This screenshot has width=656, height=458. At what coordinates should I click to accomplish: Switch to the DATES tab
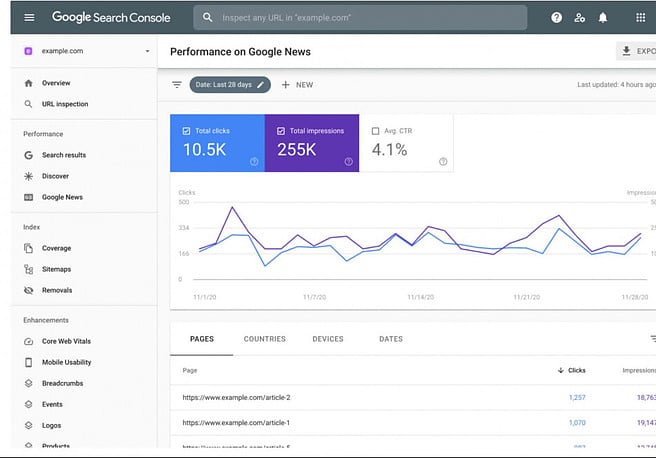pos(391,339)
